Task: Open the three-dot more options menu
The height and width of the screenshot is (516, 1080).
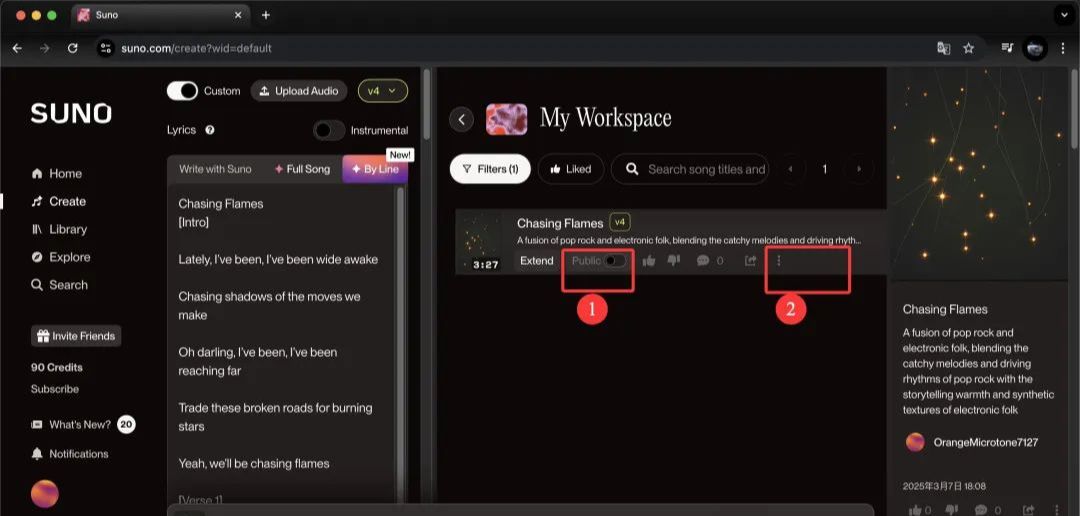Action: (779, 261)
